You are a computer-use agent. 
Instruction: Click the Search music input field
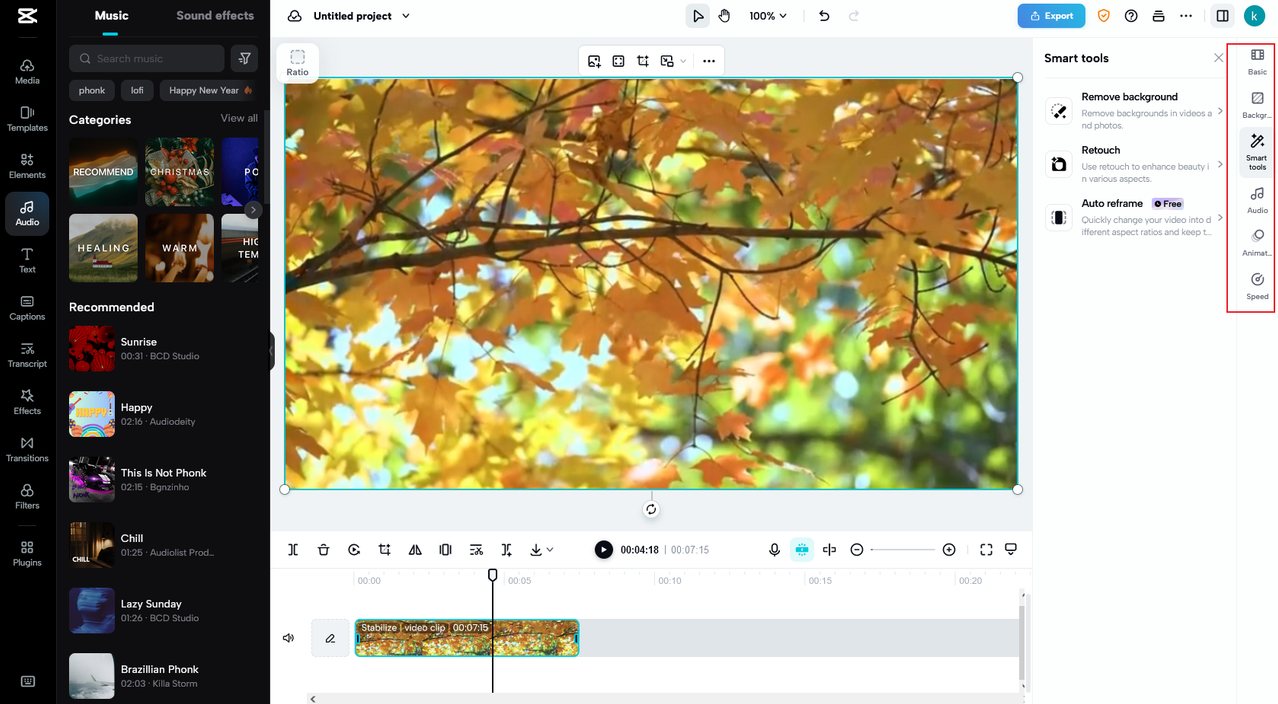(147, 58)
